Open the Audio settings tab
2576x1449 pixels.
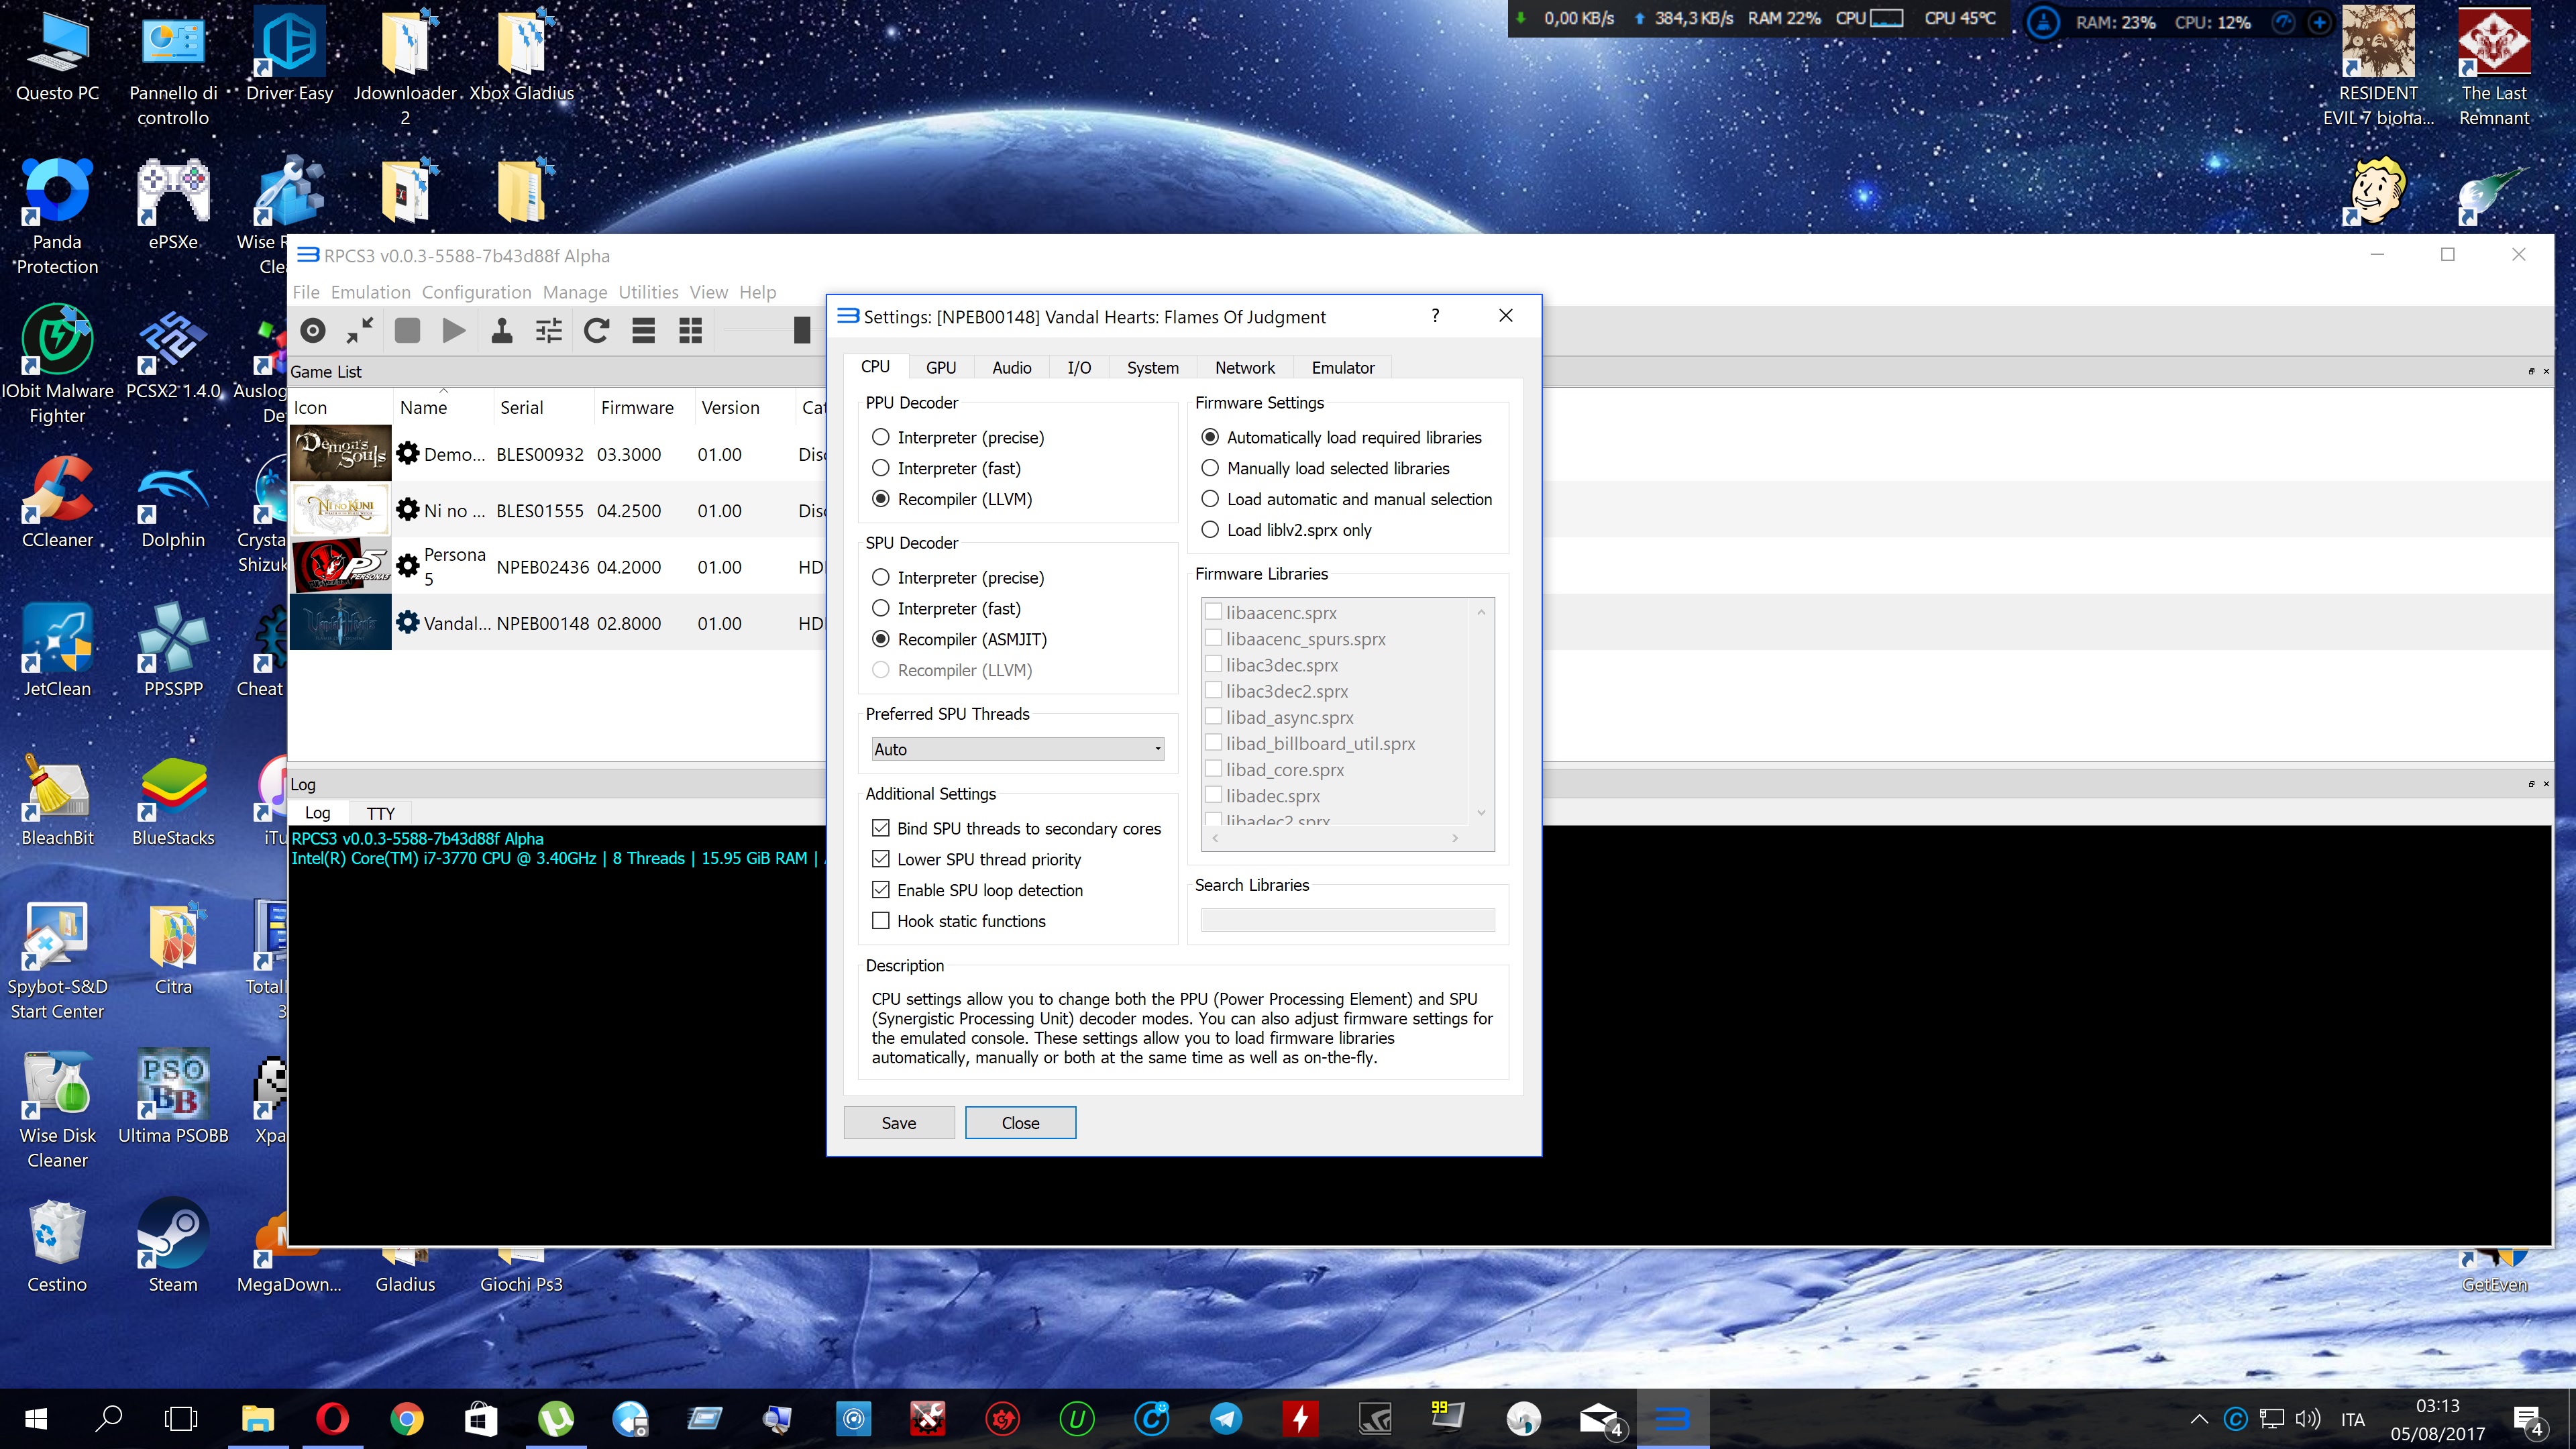(x=1011, y=367)
